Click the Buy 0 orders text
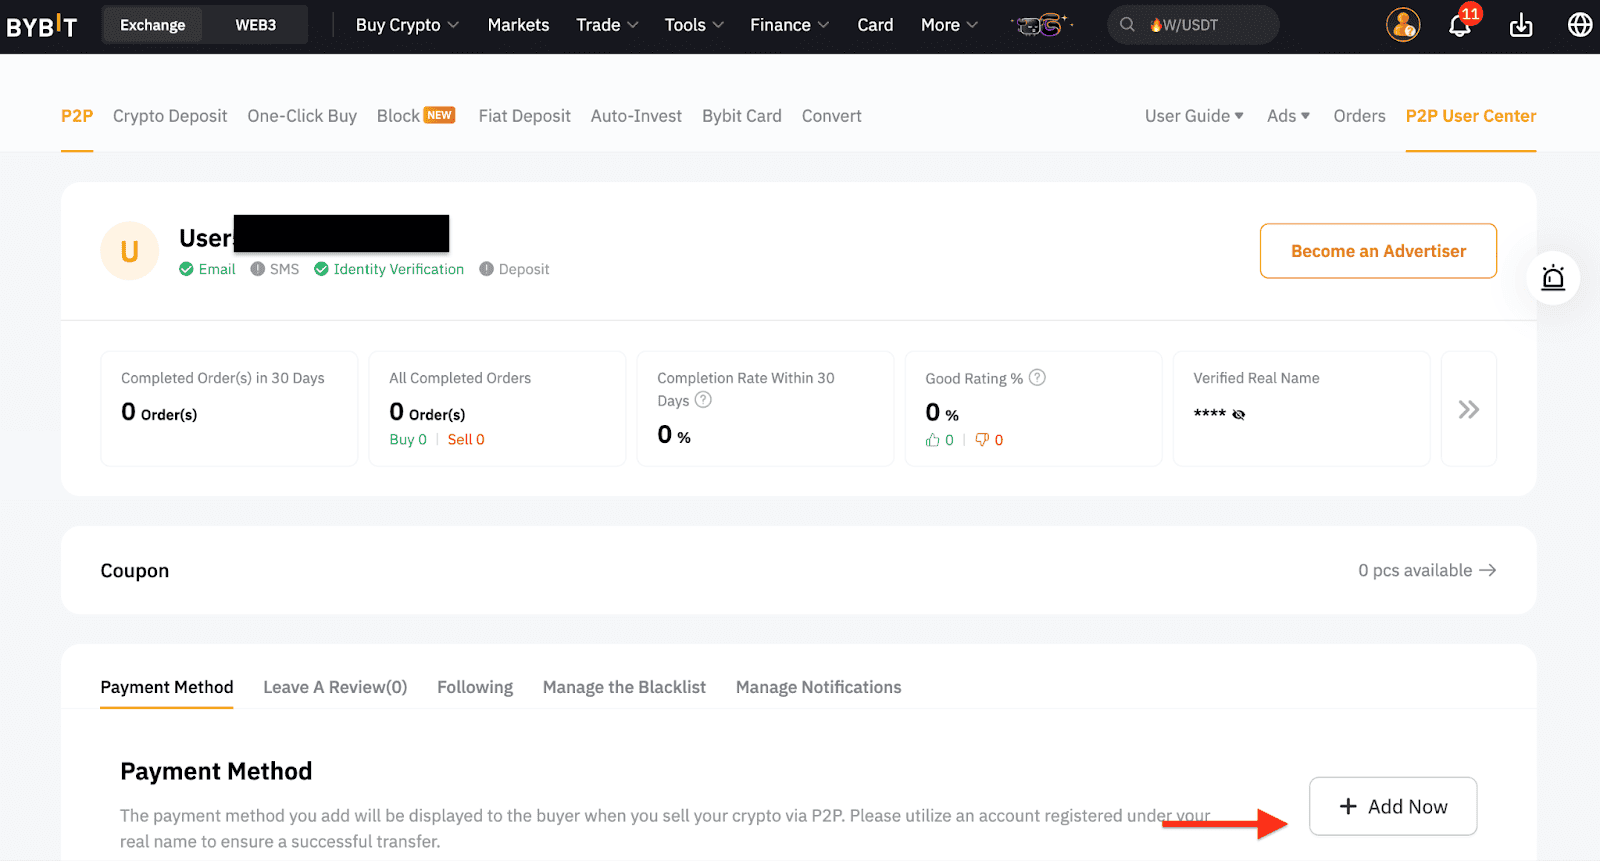The width and height of the screenshot is (1600, 861). tap(408, 440)
